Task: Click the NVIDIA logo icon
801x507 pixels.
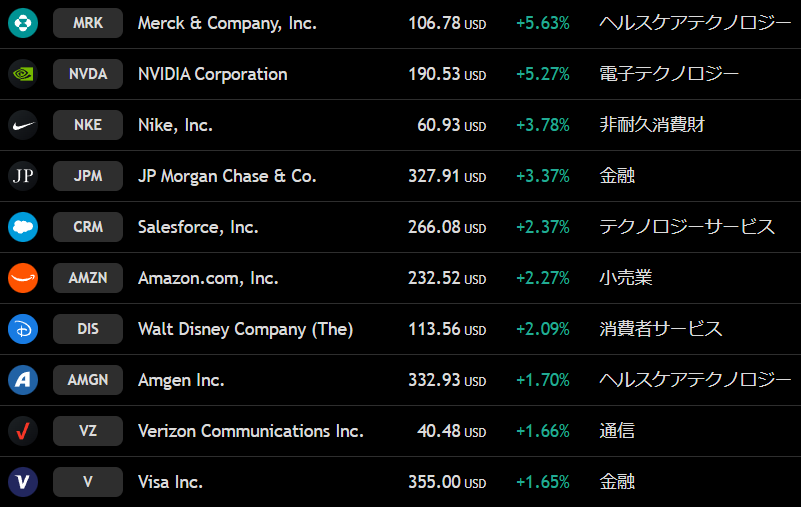Action: pyautogui.click(x=23, y=74)
